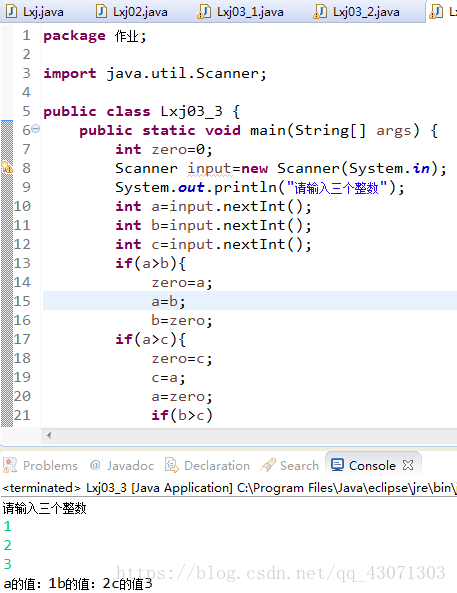Click the Lxj02.java file icon
The width and height of the screenshot is (457, 593).
click(101, 11)
